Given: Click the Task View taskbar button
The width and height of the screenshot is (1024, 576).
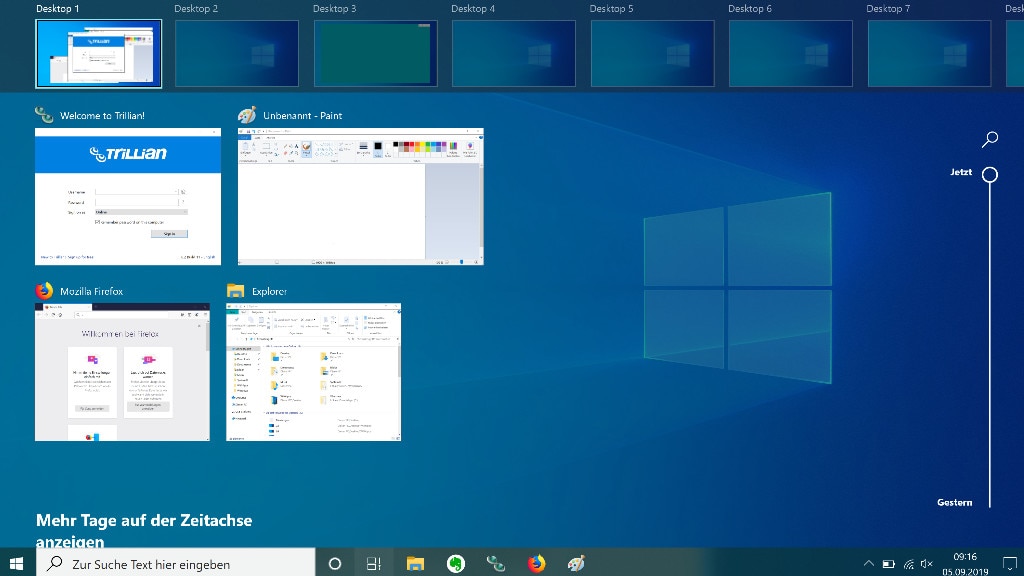Looking at the screenshot, I should pyautogui.click(x=373, y=563).
